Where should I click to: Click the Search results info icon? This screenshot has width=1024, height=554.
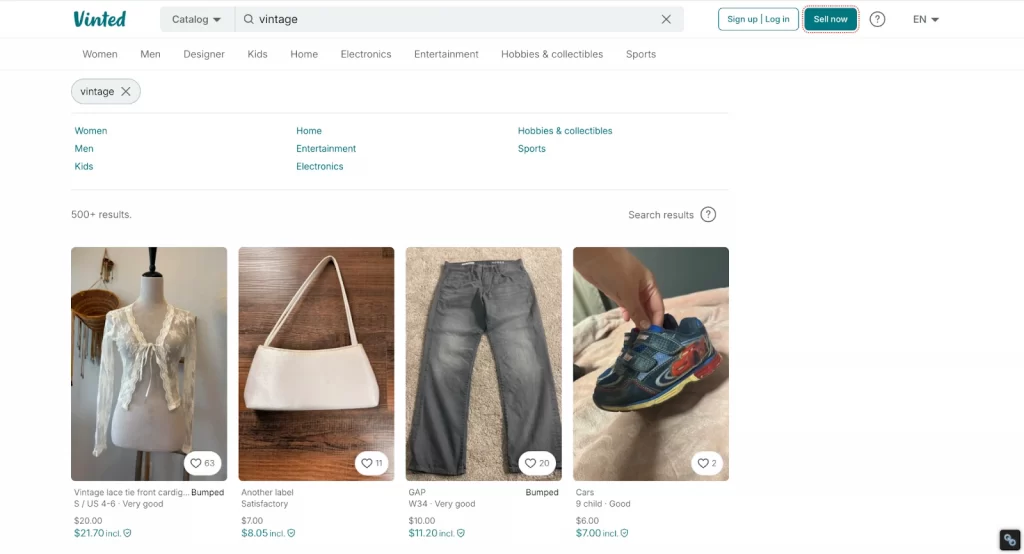pos(708,214)
